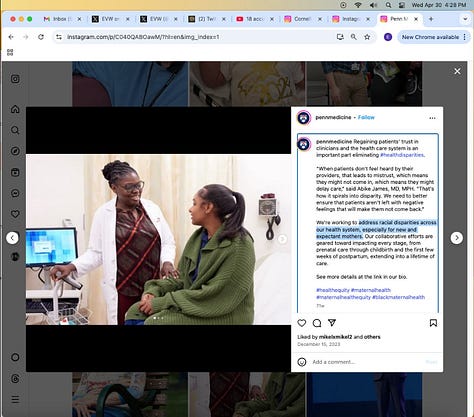
Task: Open the Explore compass icon
Action: tap(15, 151)
